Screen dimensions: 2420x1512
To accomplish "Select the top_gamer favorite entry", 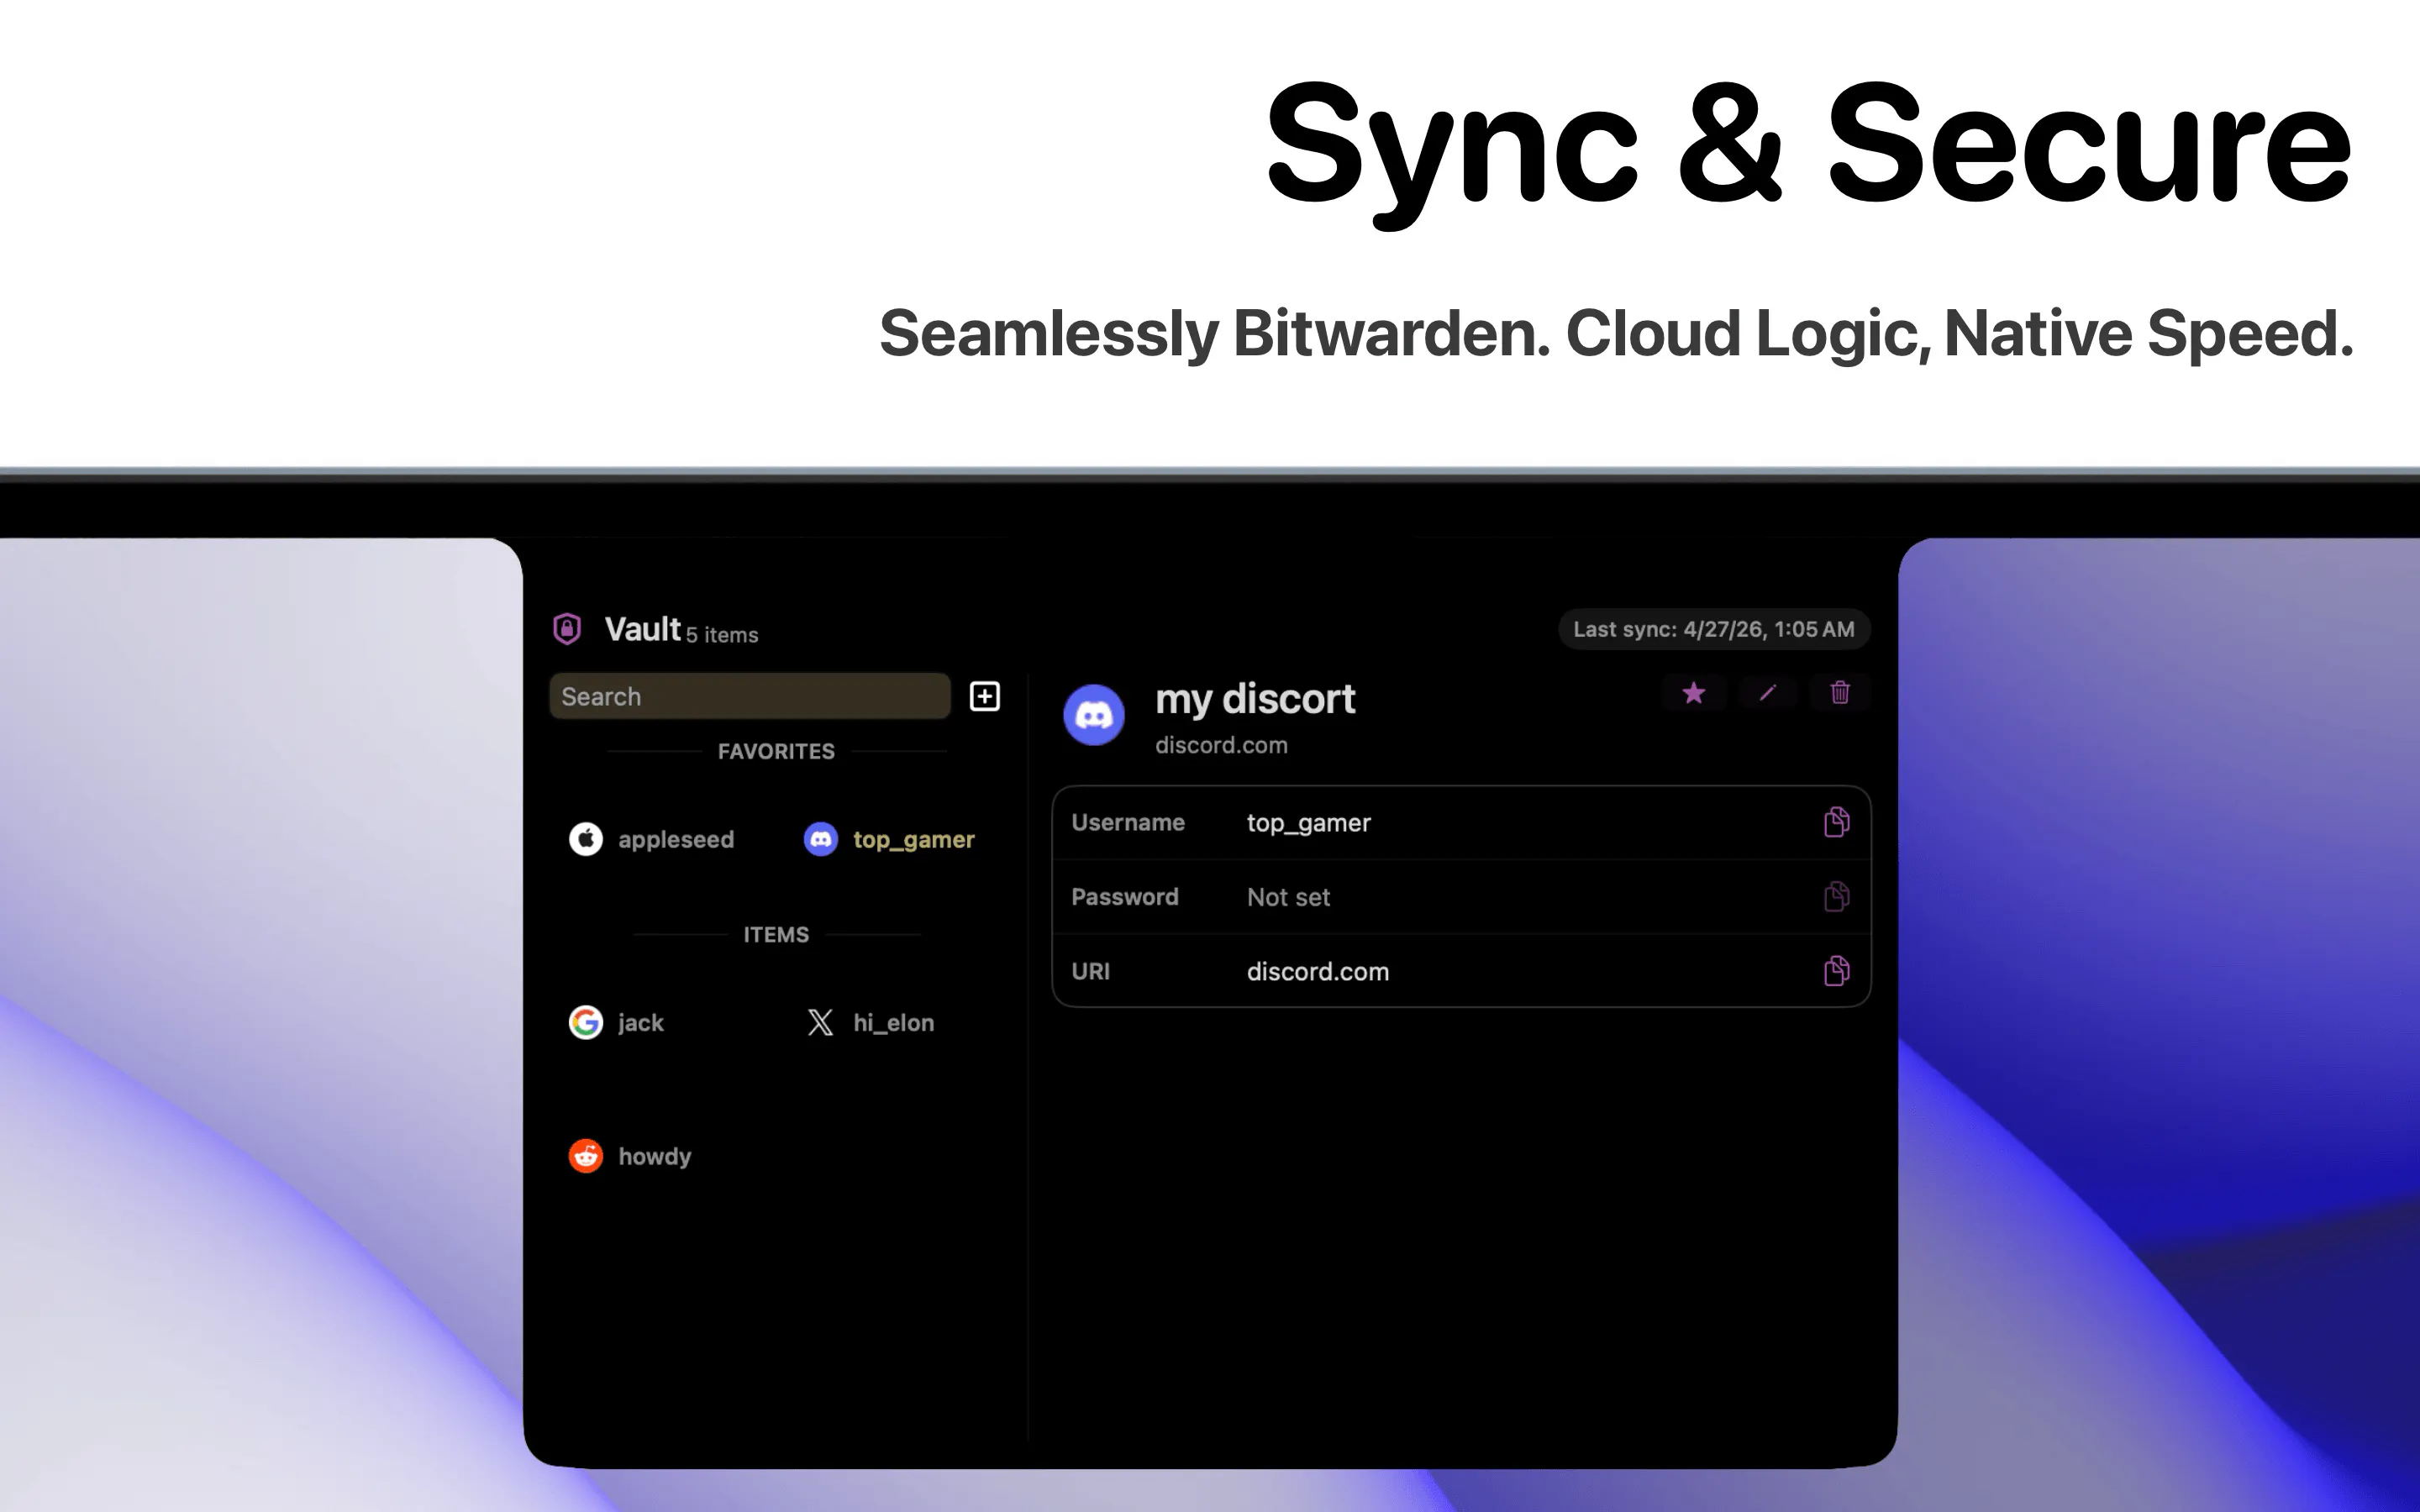I will [889, 839].
